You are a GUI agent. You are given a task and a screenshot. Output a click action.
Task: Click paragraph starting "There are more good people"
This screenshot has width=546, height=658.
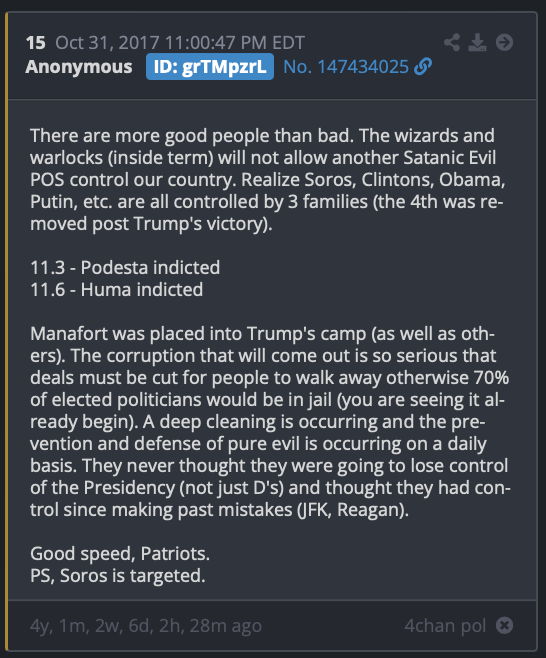[268, 180]
